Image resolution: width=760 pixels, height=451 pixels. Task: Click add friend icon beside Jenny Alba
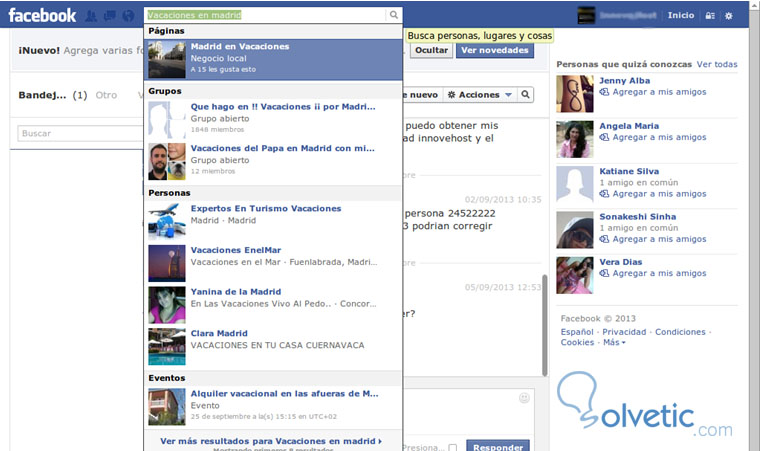pos(604,92)
